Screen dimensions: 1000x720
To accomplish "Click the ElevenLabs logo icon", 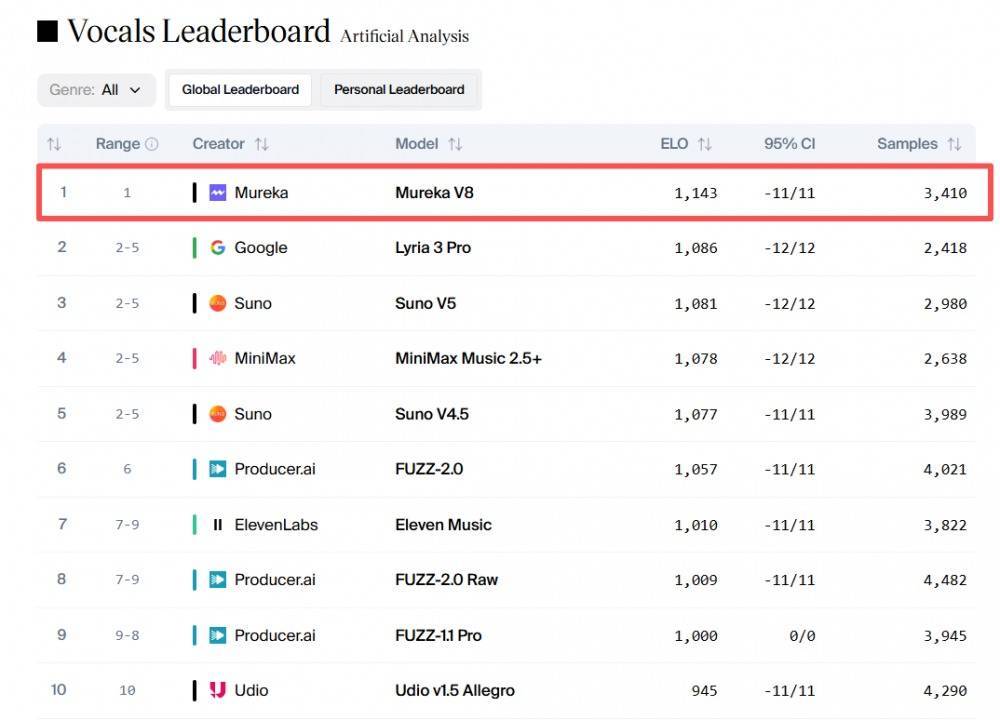I will point(218,524).
